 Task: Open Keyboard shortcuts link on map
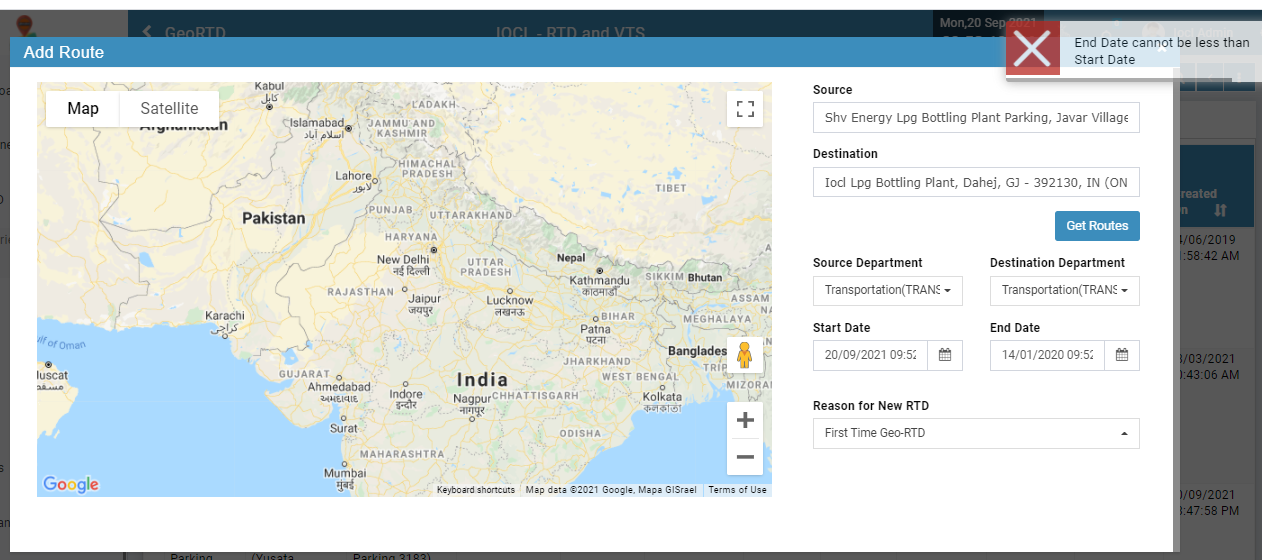476,490
